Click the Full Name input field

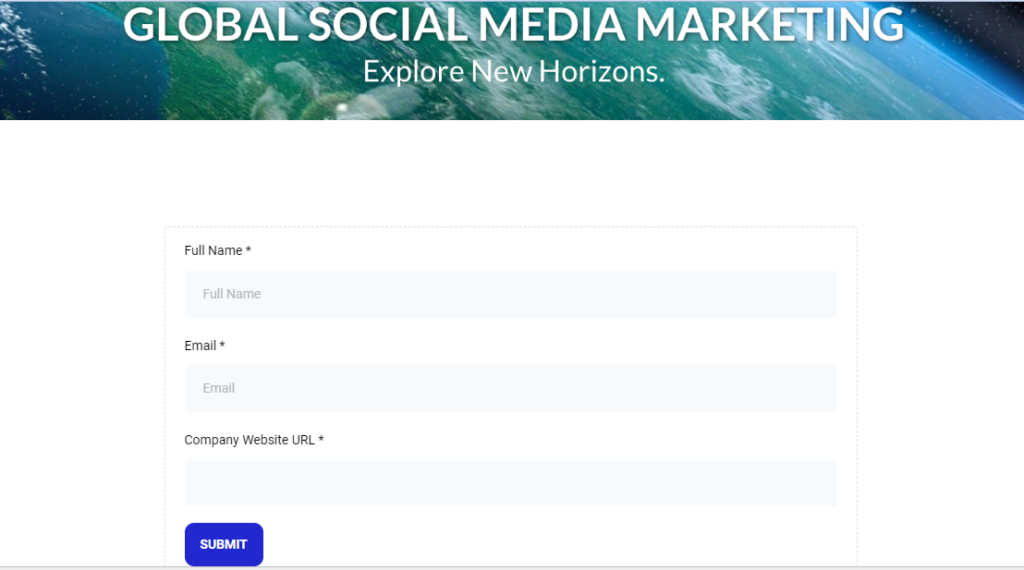(x=510, y=294)
